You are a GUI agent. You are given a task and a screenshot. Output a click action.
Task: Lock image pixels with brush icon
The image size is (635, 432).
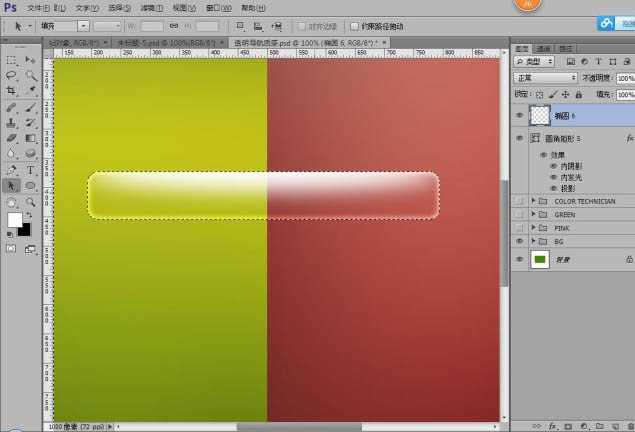[x=552, y=95]
